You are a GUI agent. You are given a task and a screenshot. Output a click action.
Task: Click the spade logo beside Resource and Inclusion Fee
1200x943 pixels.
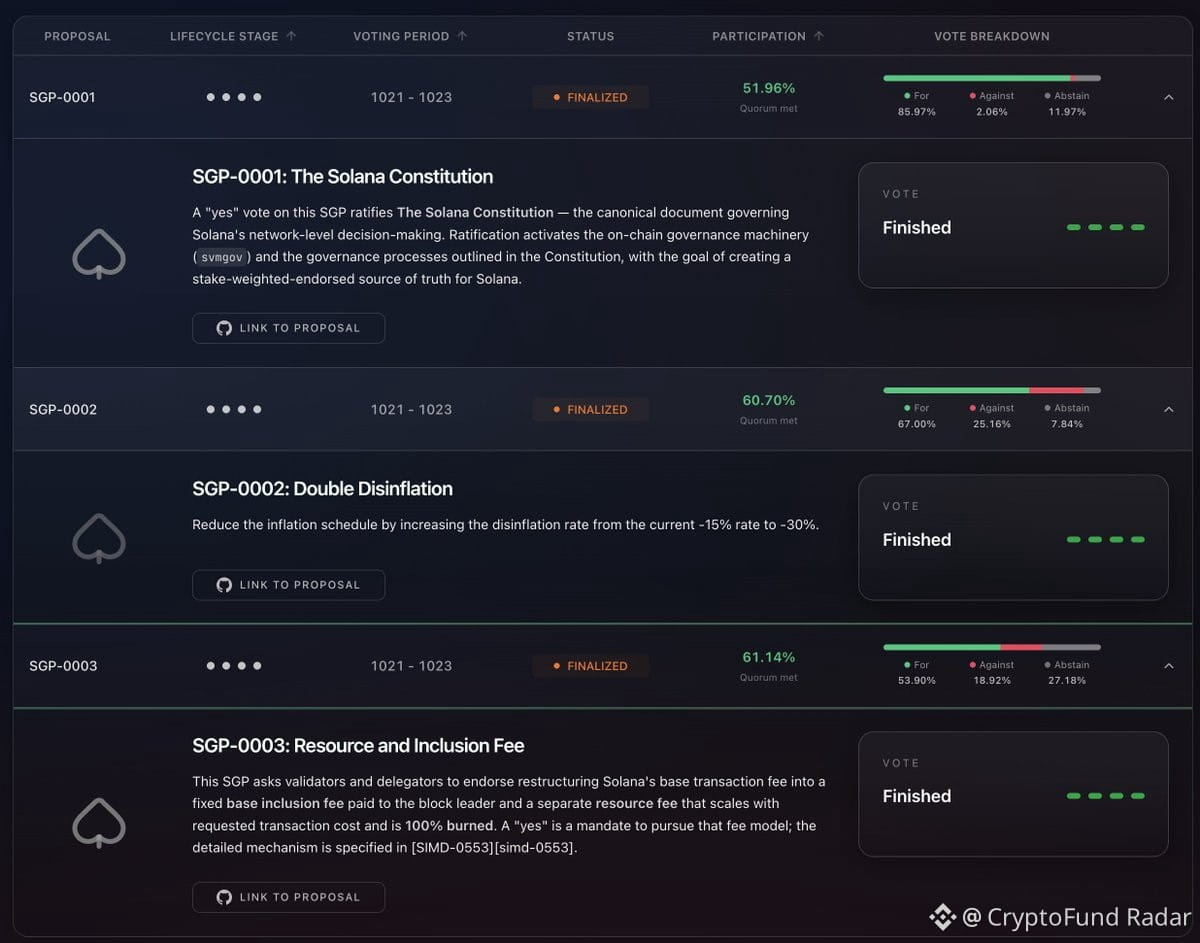[x=99, y=823]
